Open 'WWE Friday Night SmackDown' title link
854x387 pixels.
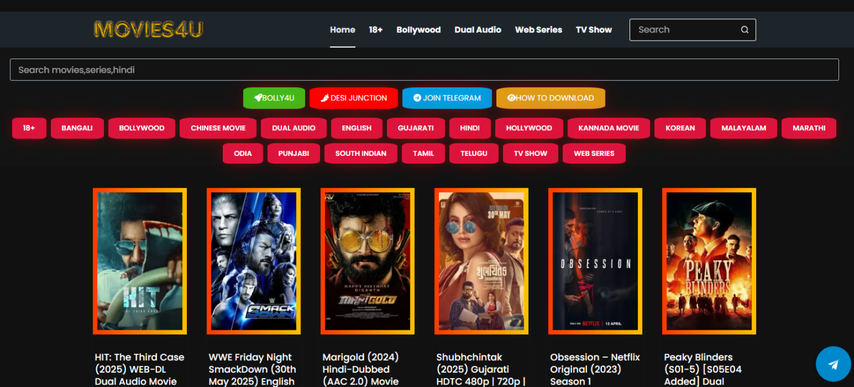point(252,370)
